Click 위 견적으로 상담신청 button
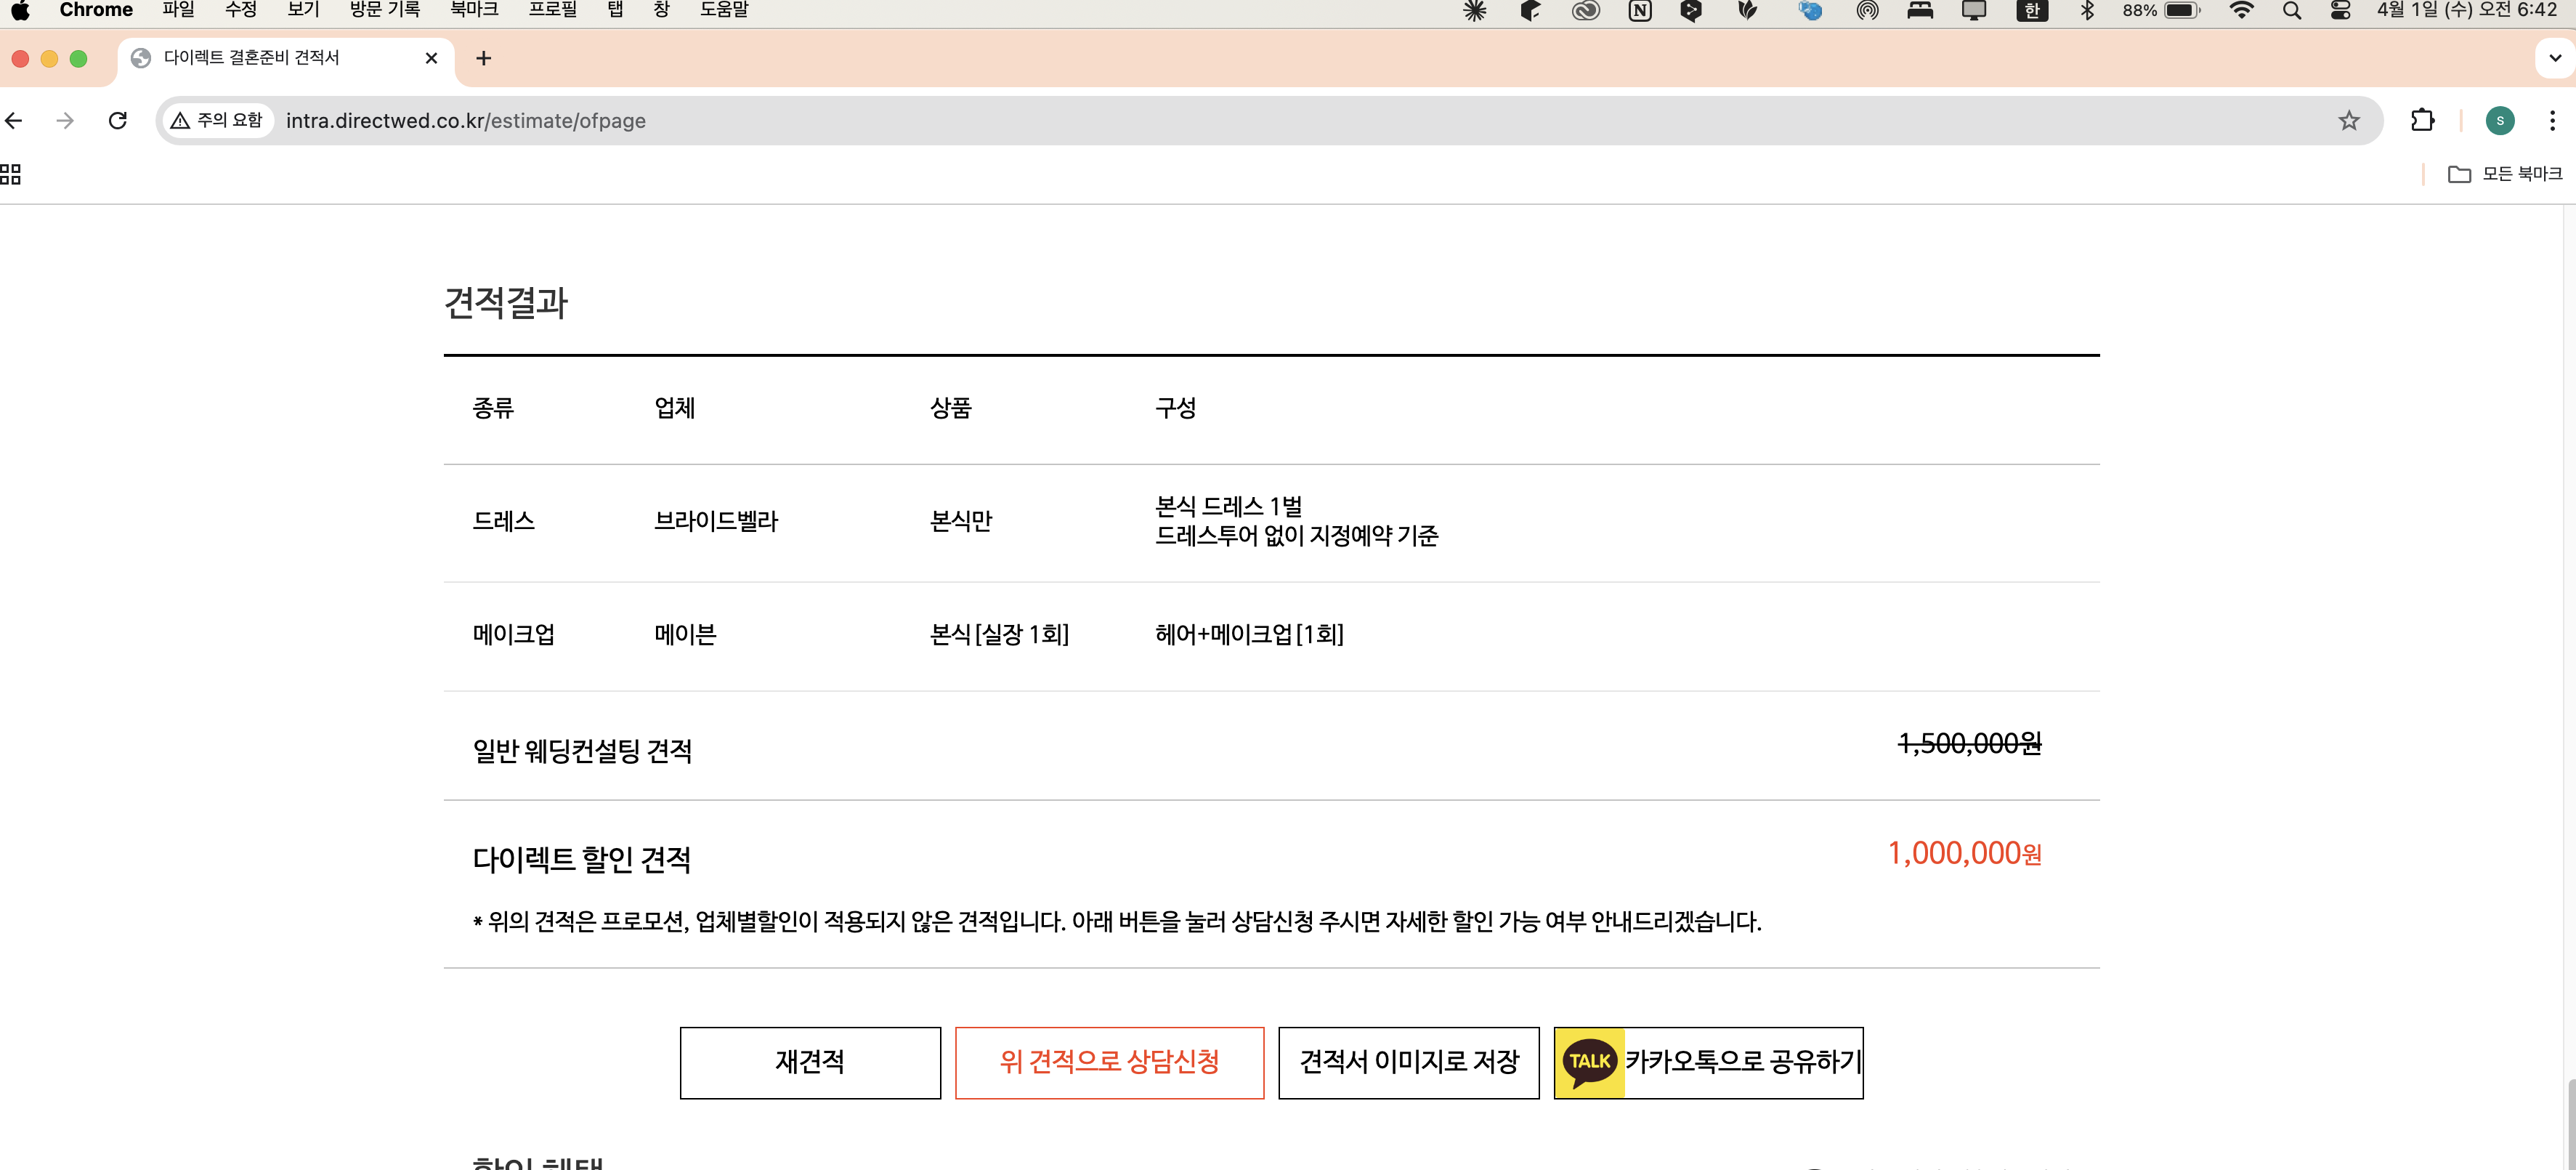2576x1170 pixels. point(1110,1063)
